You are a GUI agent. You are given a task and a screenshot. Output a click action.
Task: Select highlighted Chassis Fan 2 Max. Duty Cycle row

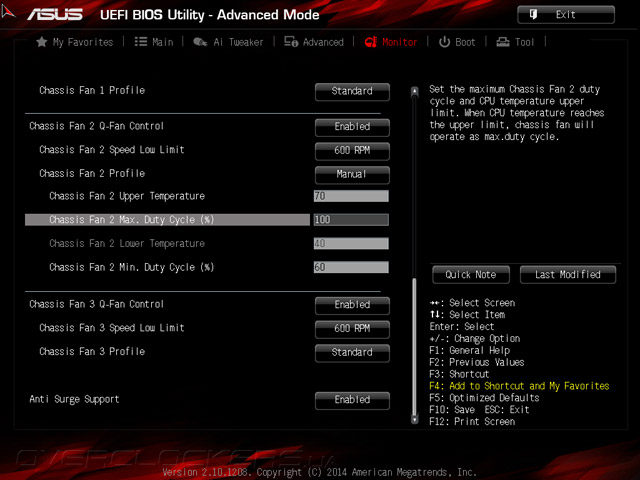coord(167,220)
